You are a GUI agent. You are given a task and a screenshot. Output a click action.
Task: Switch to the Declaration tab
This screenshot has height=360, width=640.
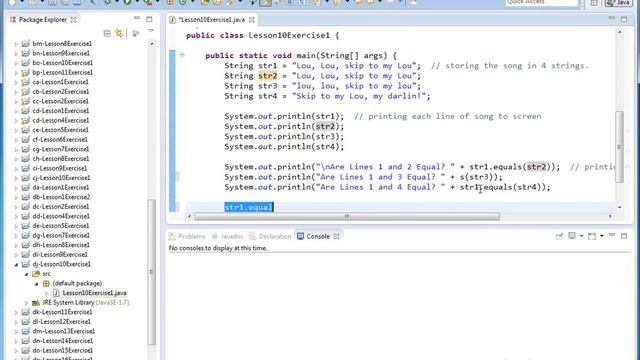tap(270, 236)
